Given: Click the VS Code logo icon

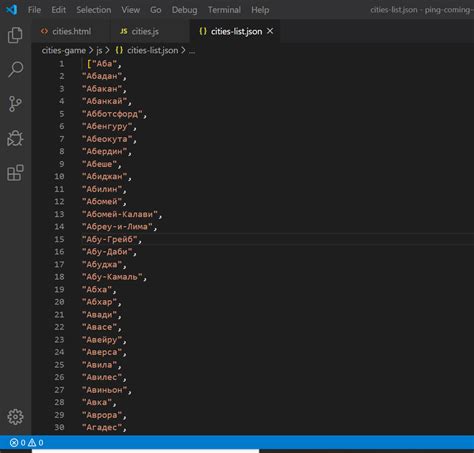Looking at the screenshot, I should pyautogui.click(x=11, y=9).
